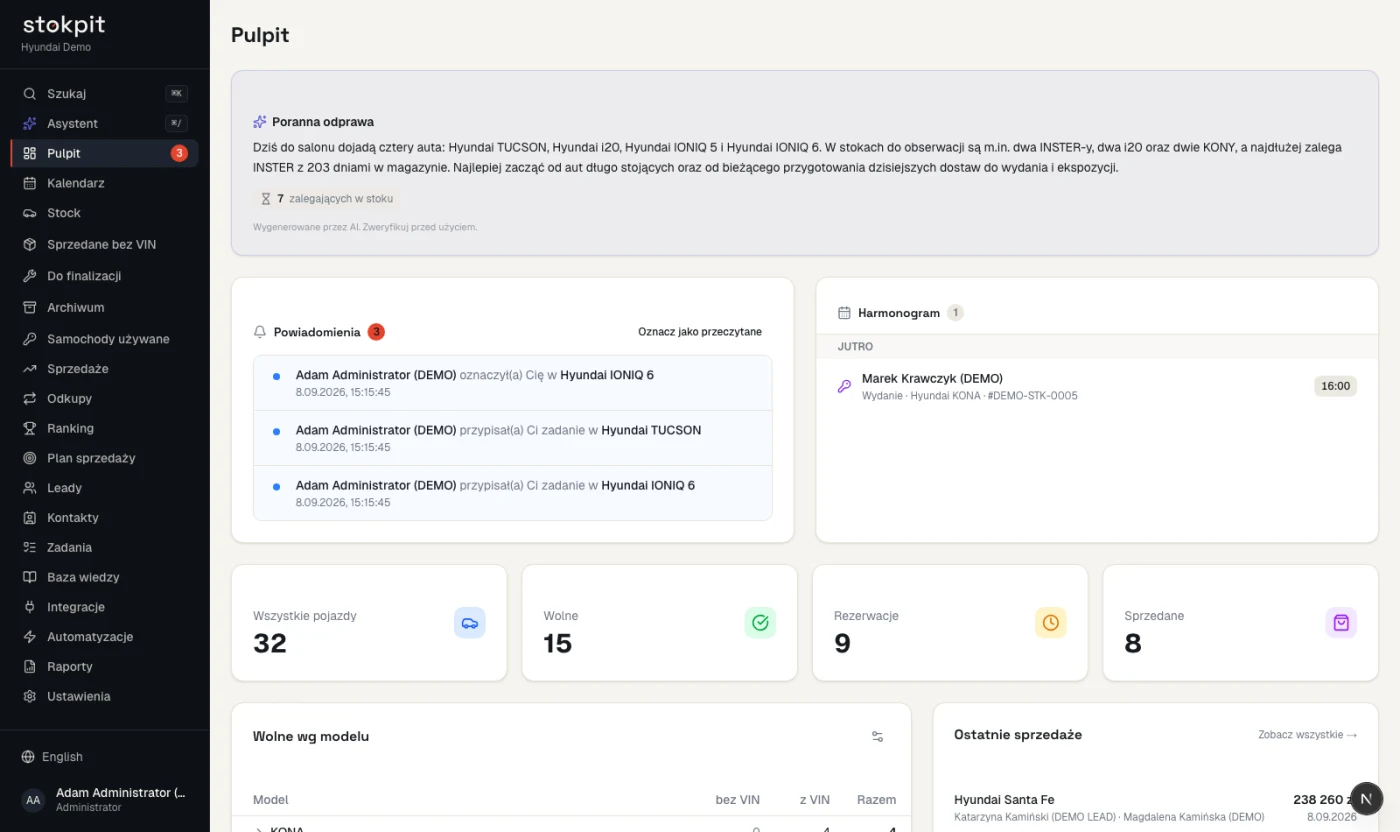
Task: Open the Hyundai Santa Fe sale entry
Action: (x=1155, y=808)
